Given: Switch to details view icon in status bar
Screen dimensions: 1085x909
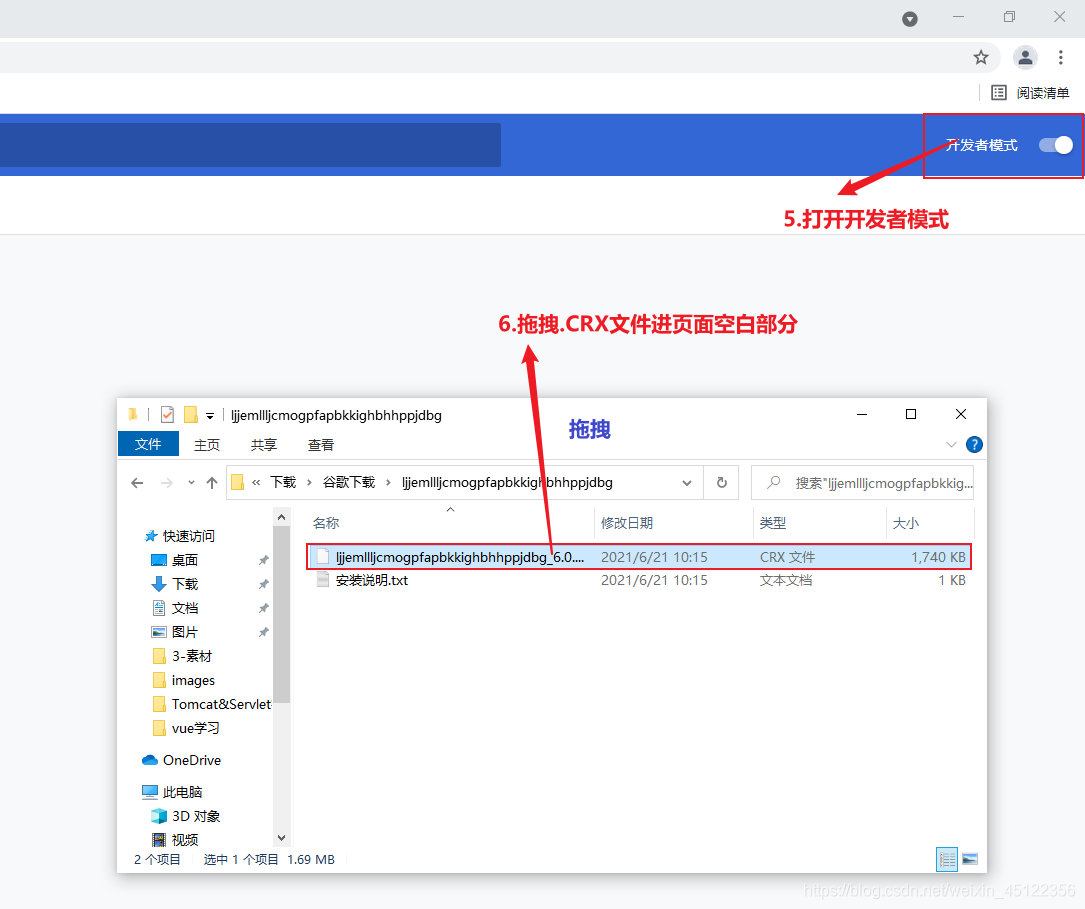Looking at the screenshot, I should (947, 859).
